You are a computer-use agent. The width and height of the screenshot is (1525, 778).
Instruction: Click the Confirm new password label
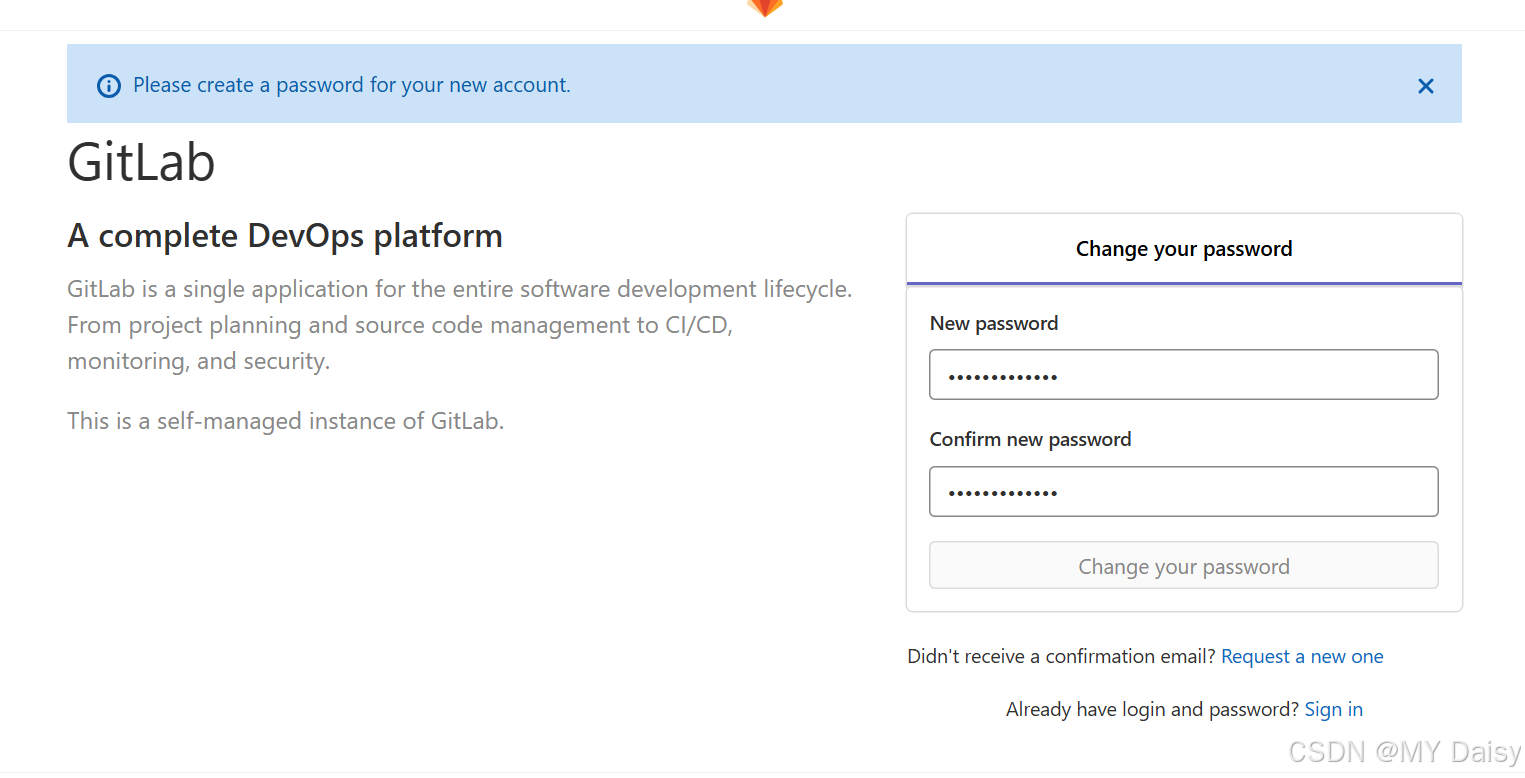(x=1030, y=439)
